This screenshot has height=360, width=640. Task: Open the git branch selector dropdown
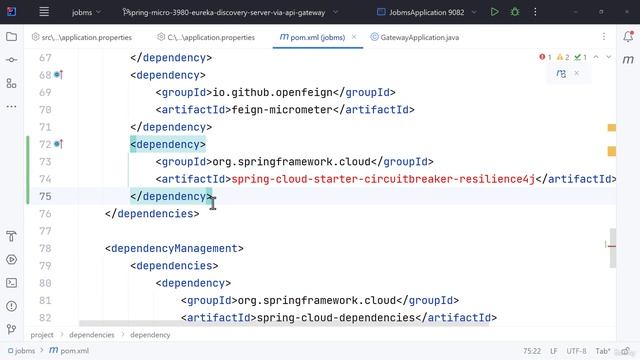pyautogui.click(x=230, y=12)
